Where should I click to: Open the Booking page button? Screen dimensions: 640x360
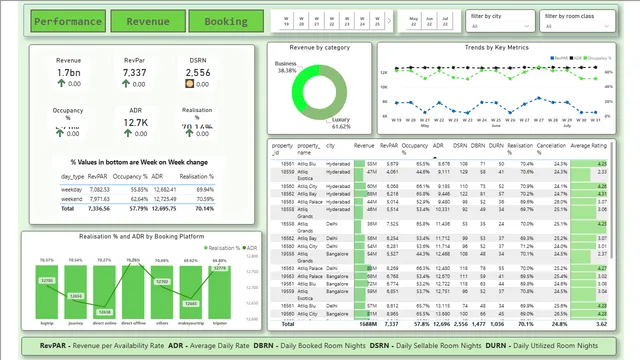226,21
